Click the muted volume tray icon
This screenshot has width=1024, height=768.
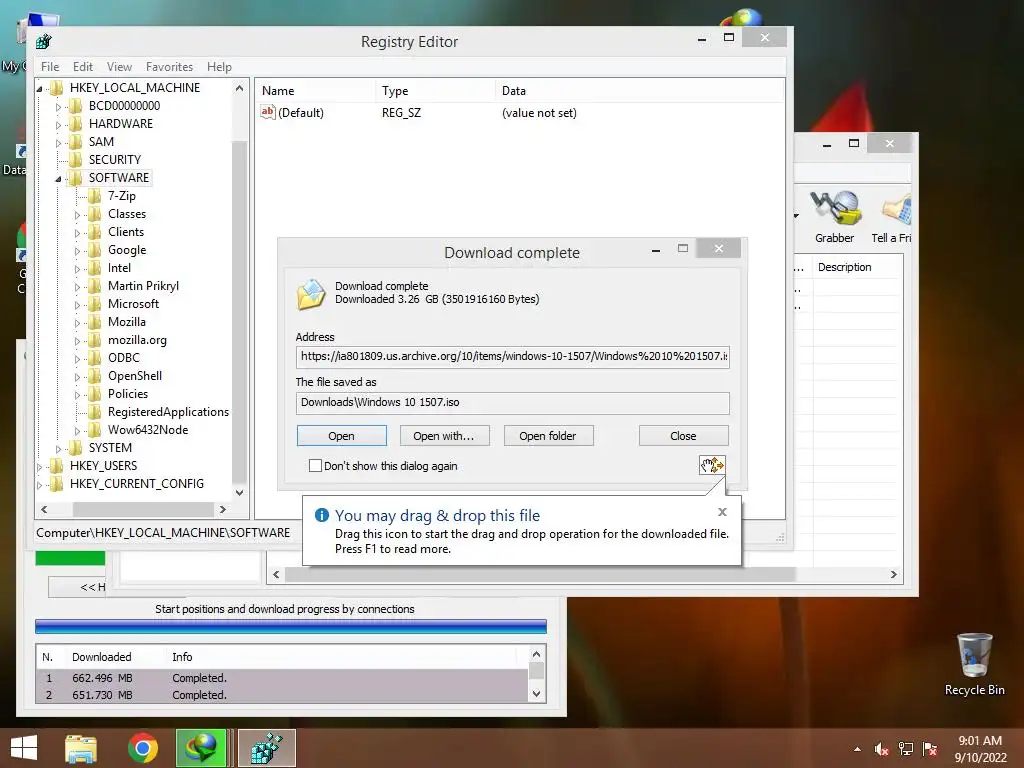pyautogui.click(x=882, y=749)
